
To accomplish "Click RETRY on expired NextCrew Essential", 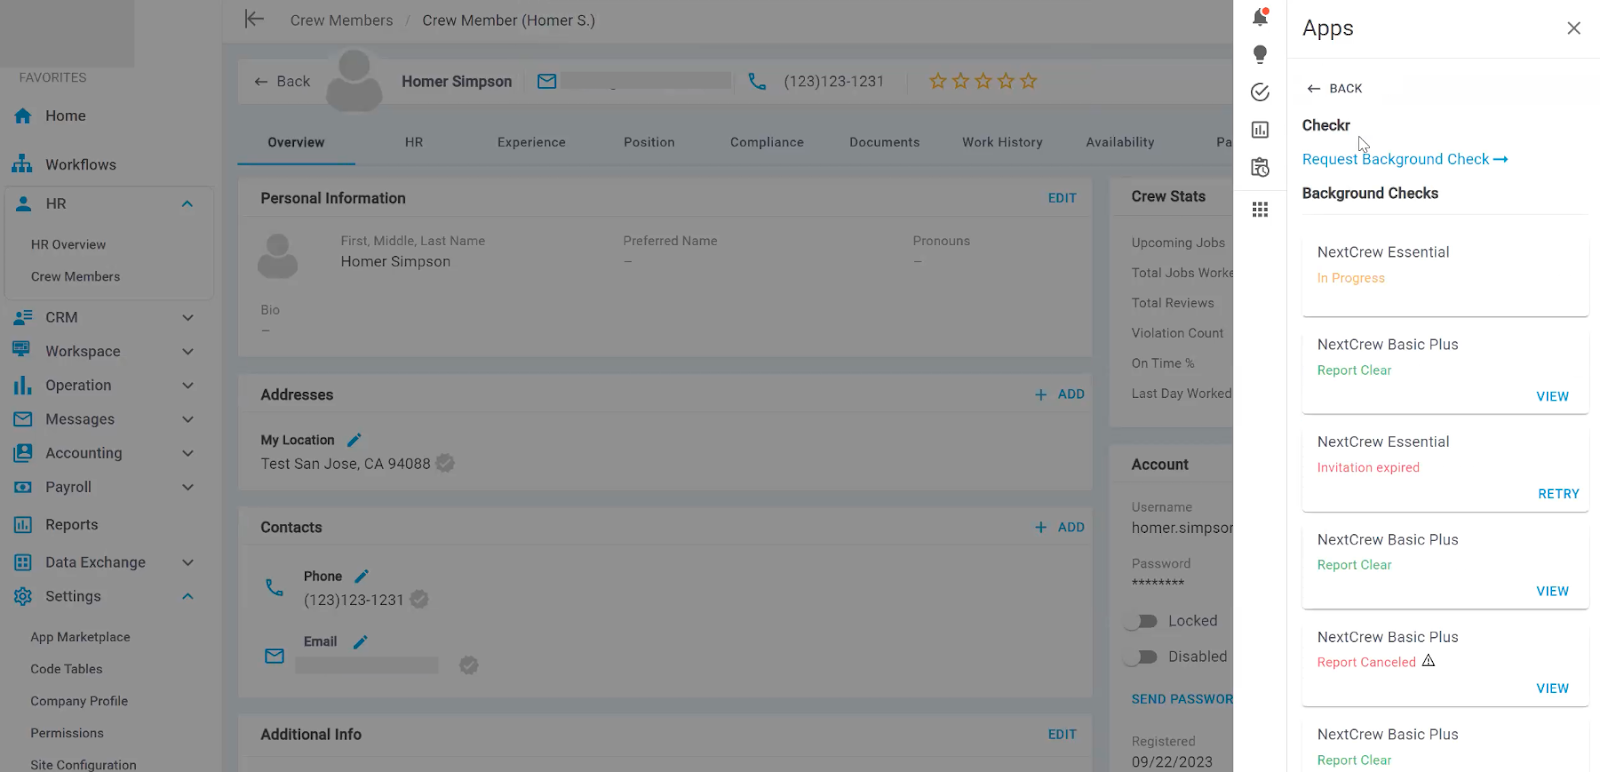I will pos(1558,494).
